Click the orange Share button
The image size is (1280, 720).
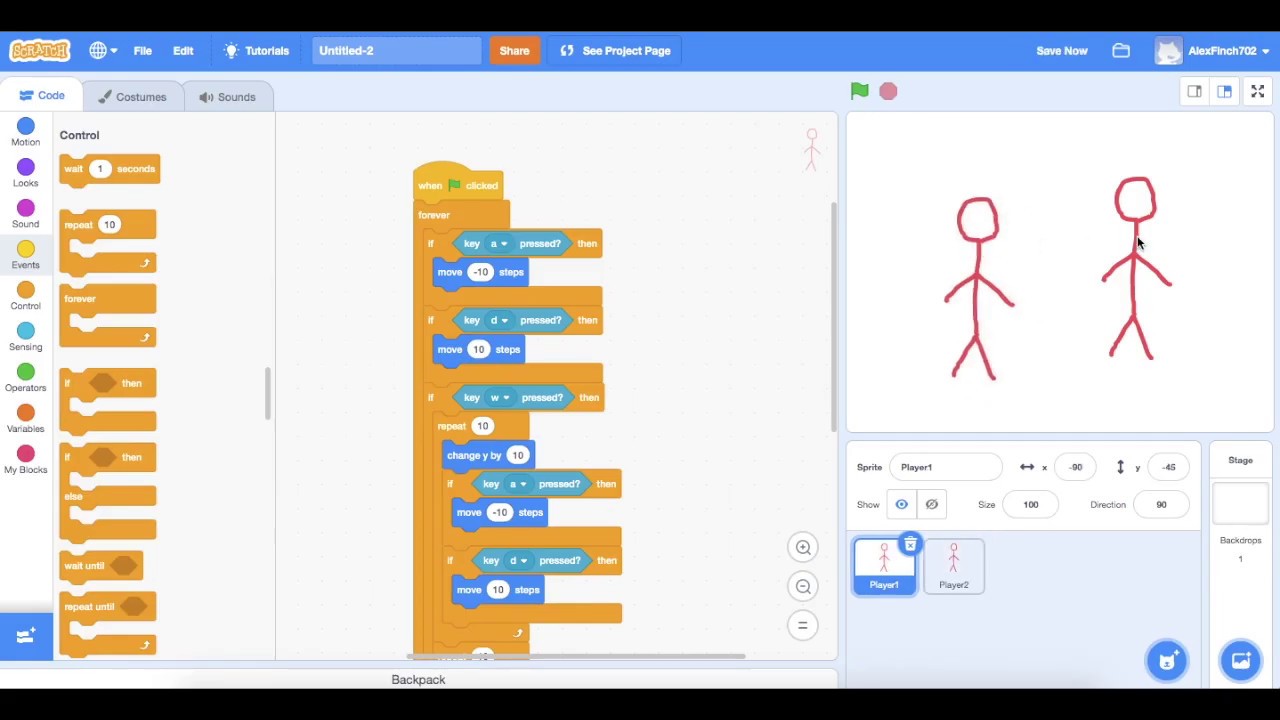click(x=514, y=50)
